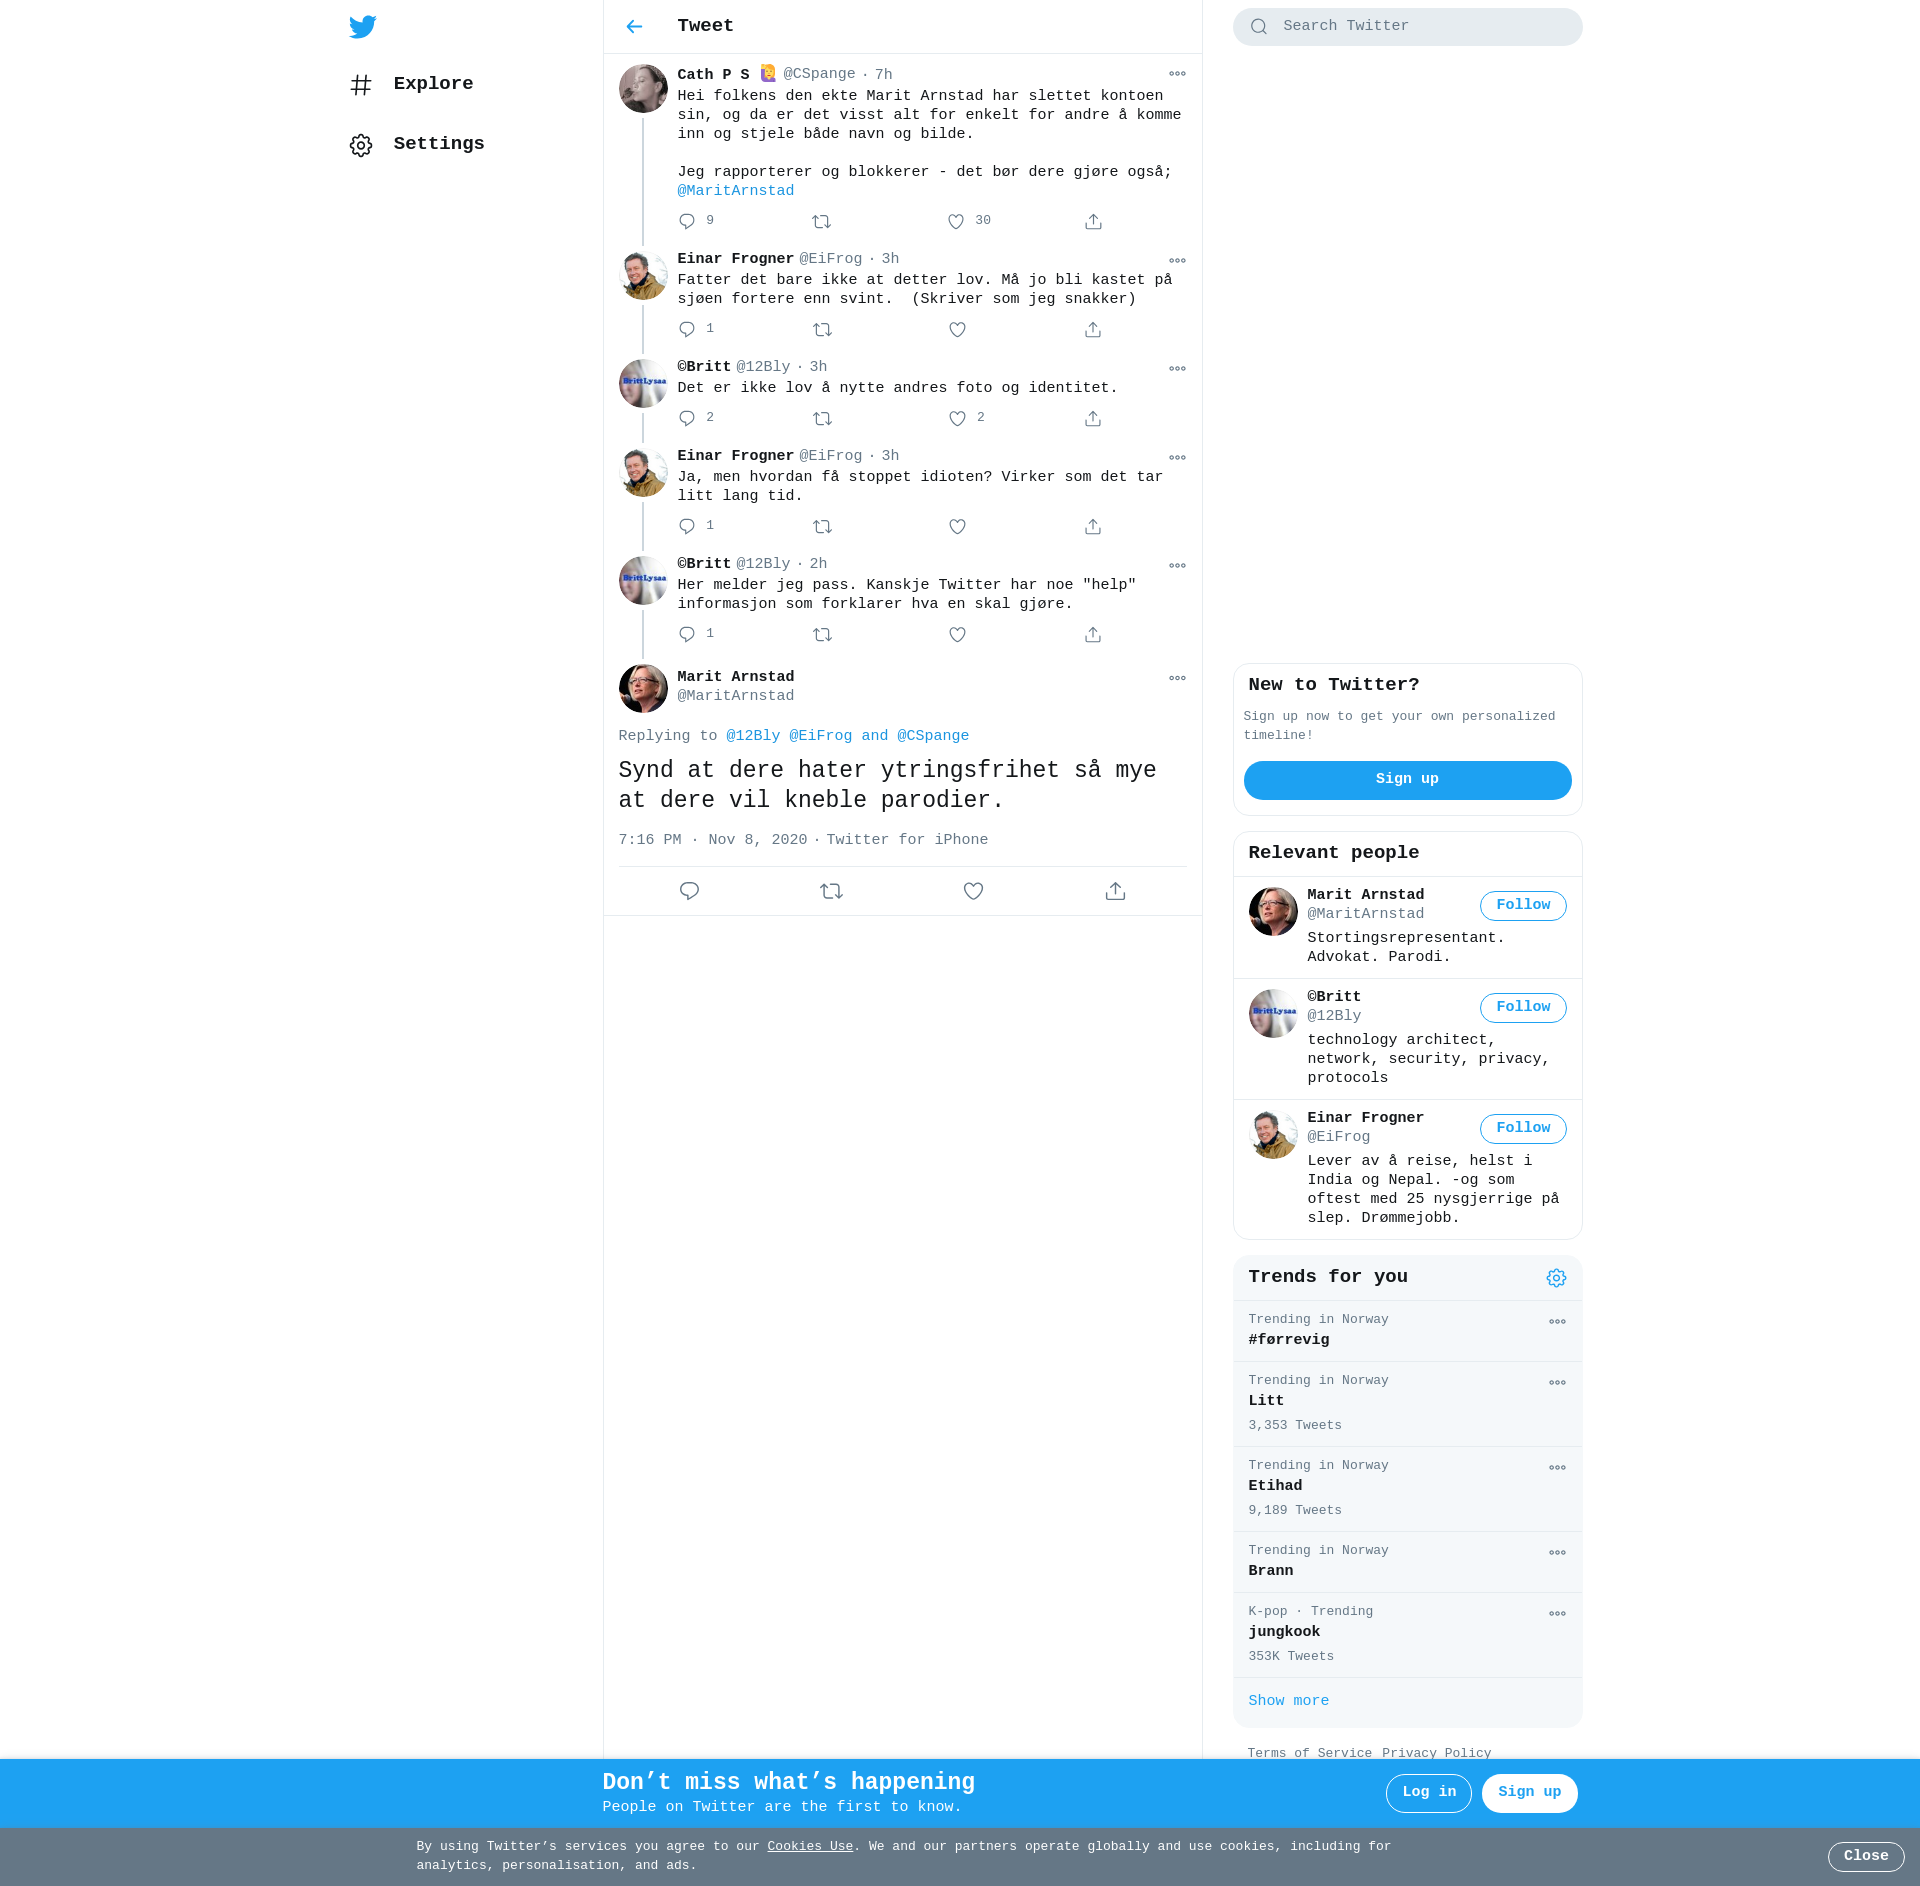The image size is (1920, 1886).
Task: Retweet Einar Frogner's first reply
Action: tap(822, 330)
